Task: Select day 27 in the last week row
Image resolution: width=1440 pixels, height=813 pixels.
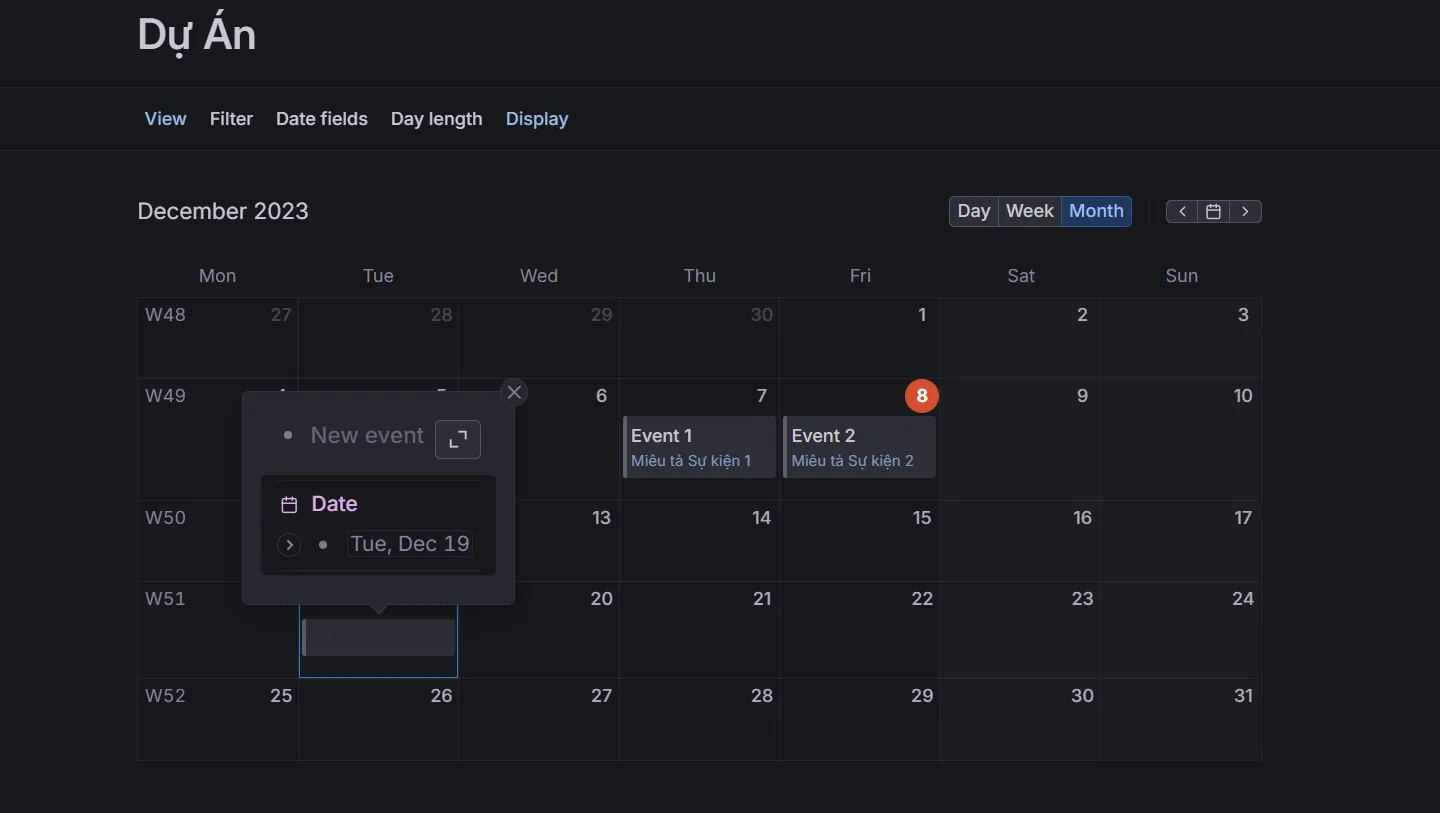Action: coord(601,696)
